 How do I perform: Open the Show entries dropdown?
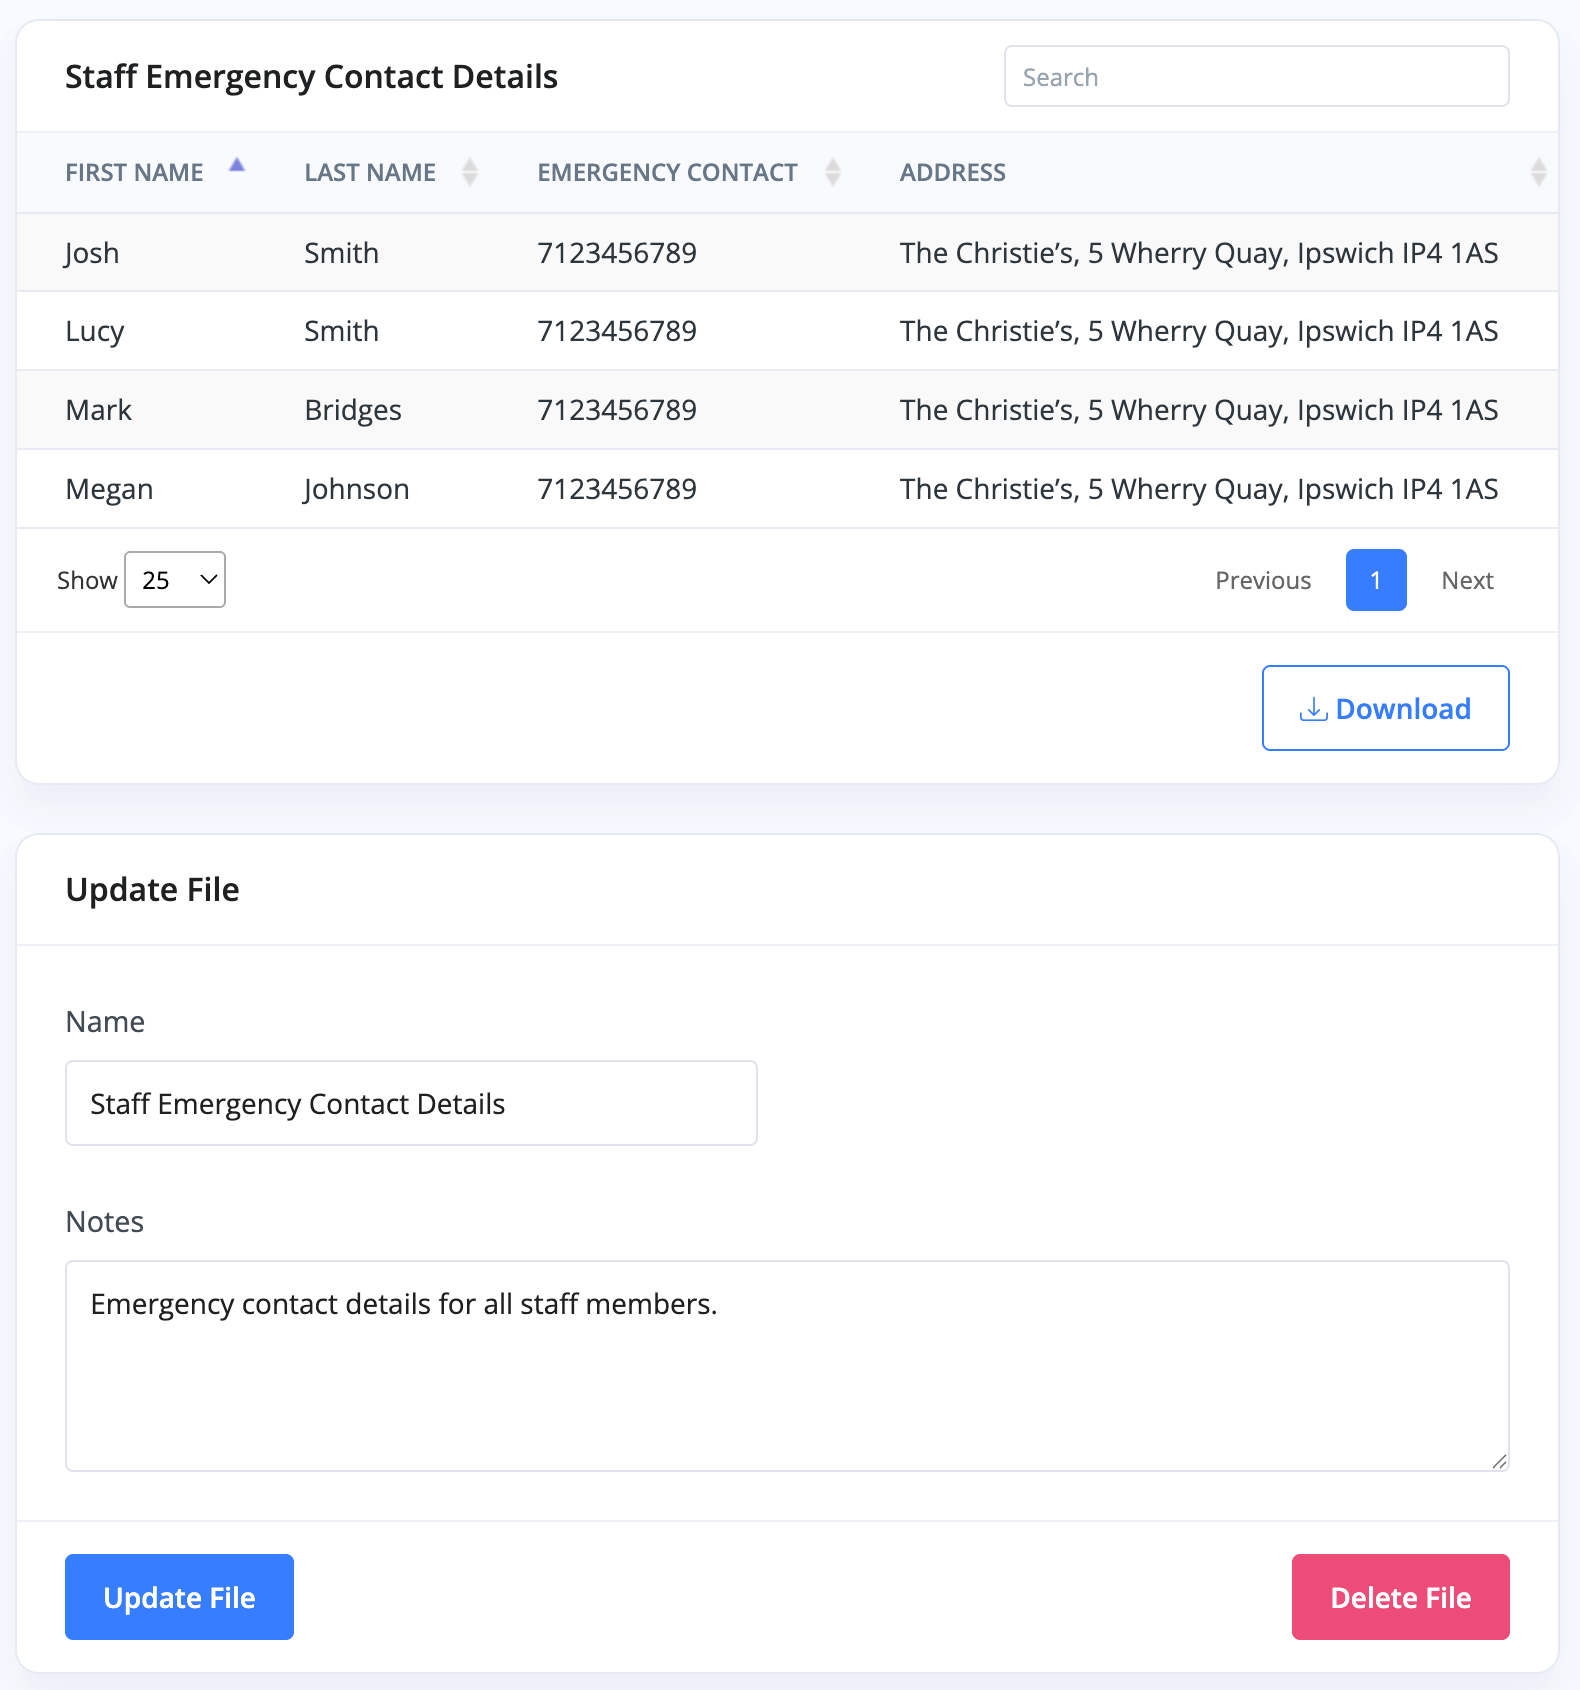(x=175, y=580)
